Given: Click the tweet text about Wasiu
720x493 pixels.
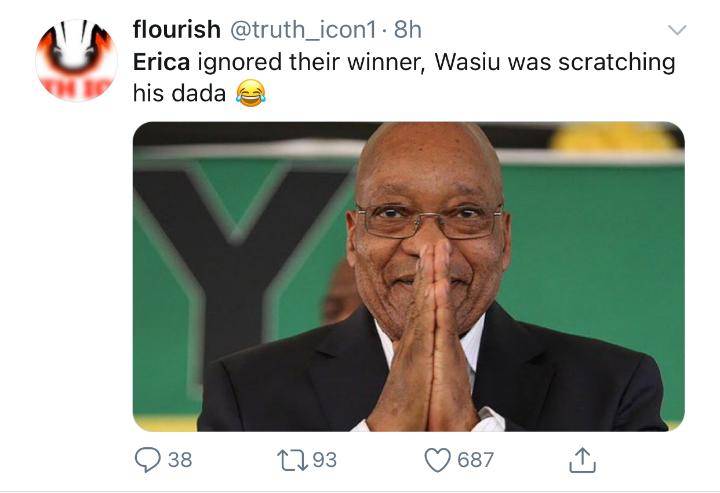Looking at the screenshot, I should [555, 62].
